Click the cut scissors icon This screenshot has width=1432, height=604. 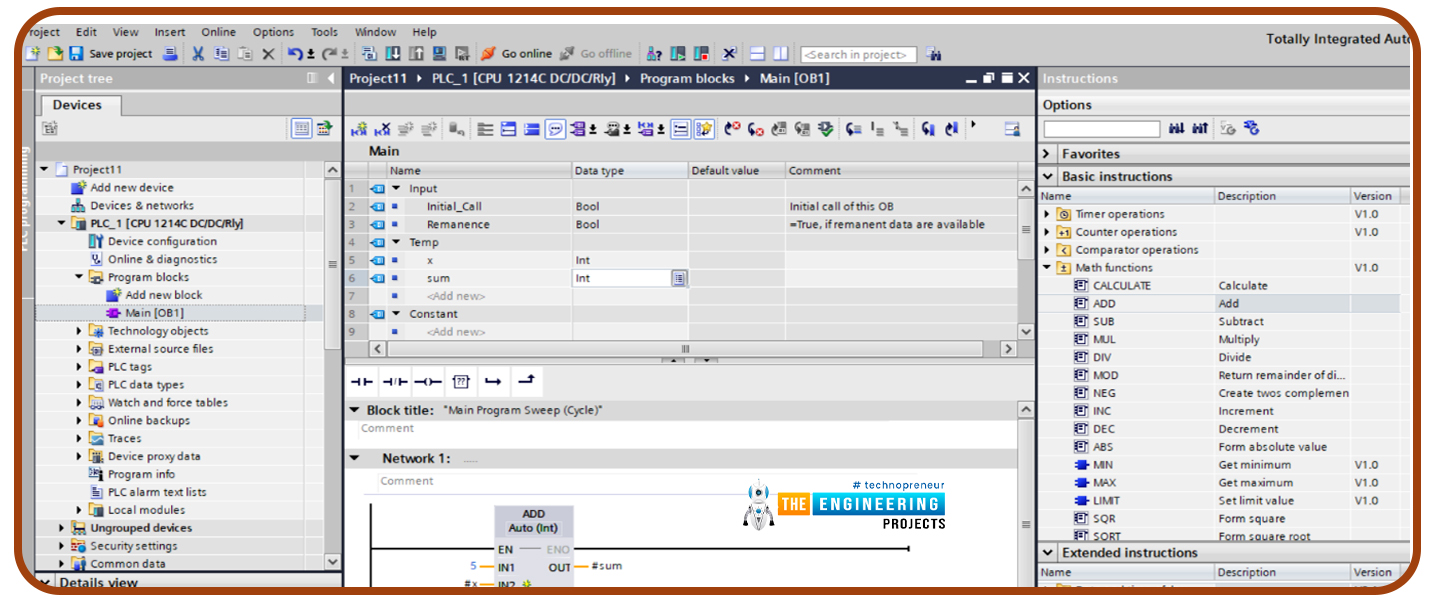(x=198, y=54)
